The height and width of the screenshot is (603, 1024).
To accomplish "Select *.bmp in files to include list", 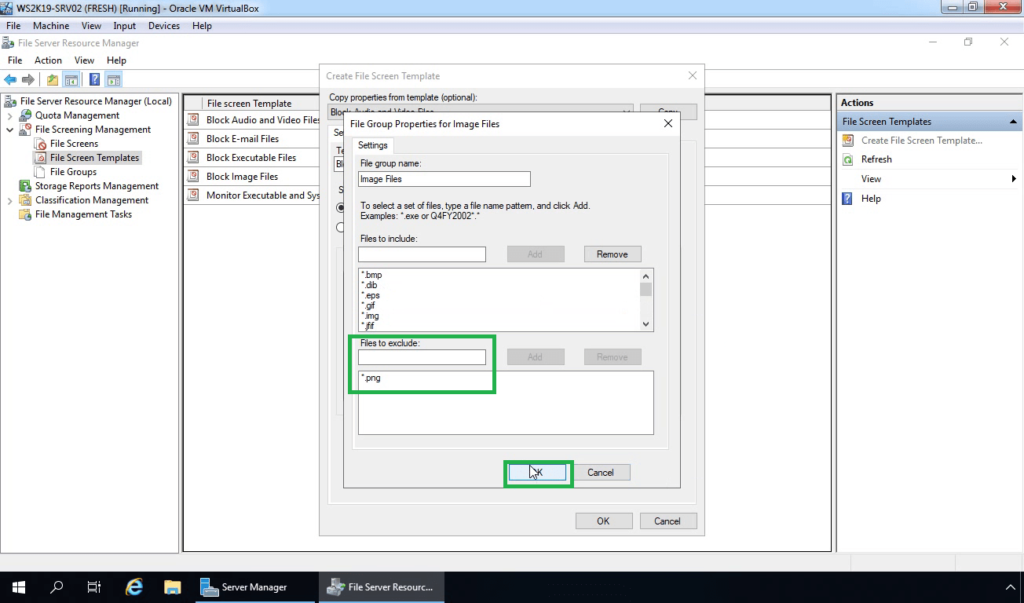I will click(372, 275).
